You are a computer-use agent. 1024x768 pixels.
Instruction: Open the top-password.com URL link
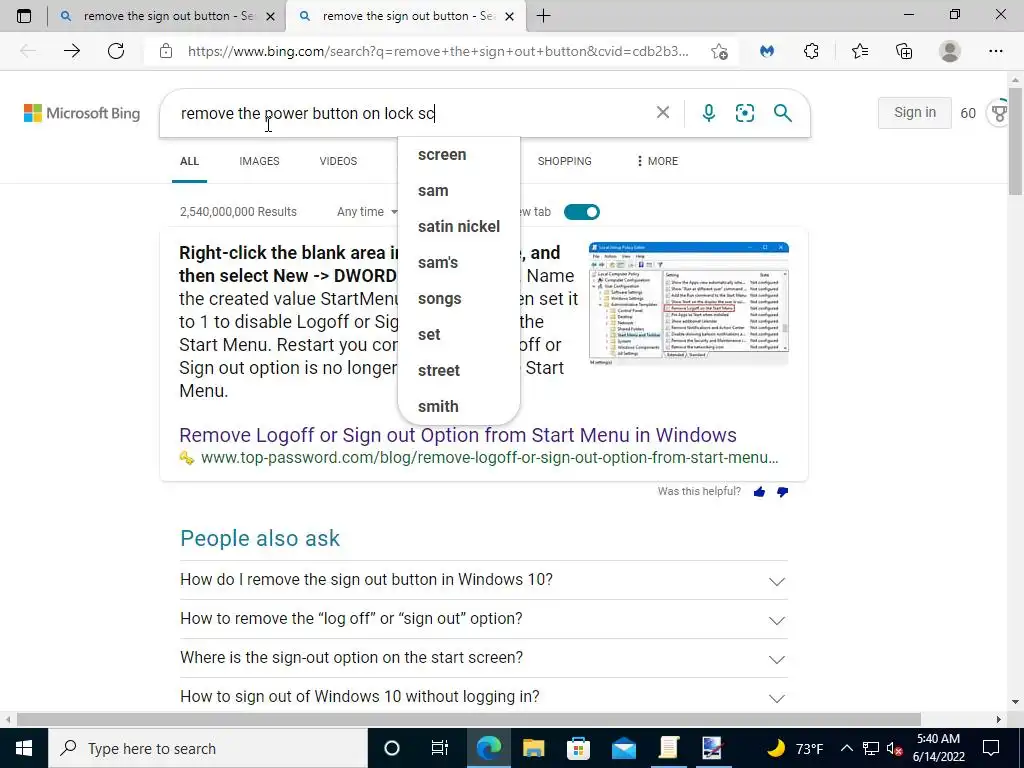coord(489,458)
